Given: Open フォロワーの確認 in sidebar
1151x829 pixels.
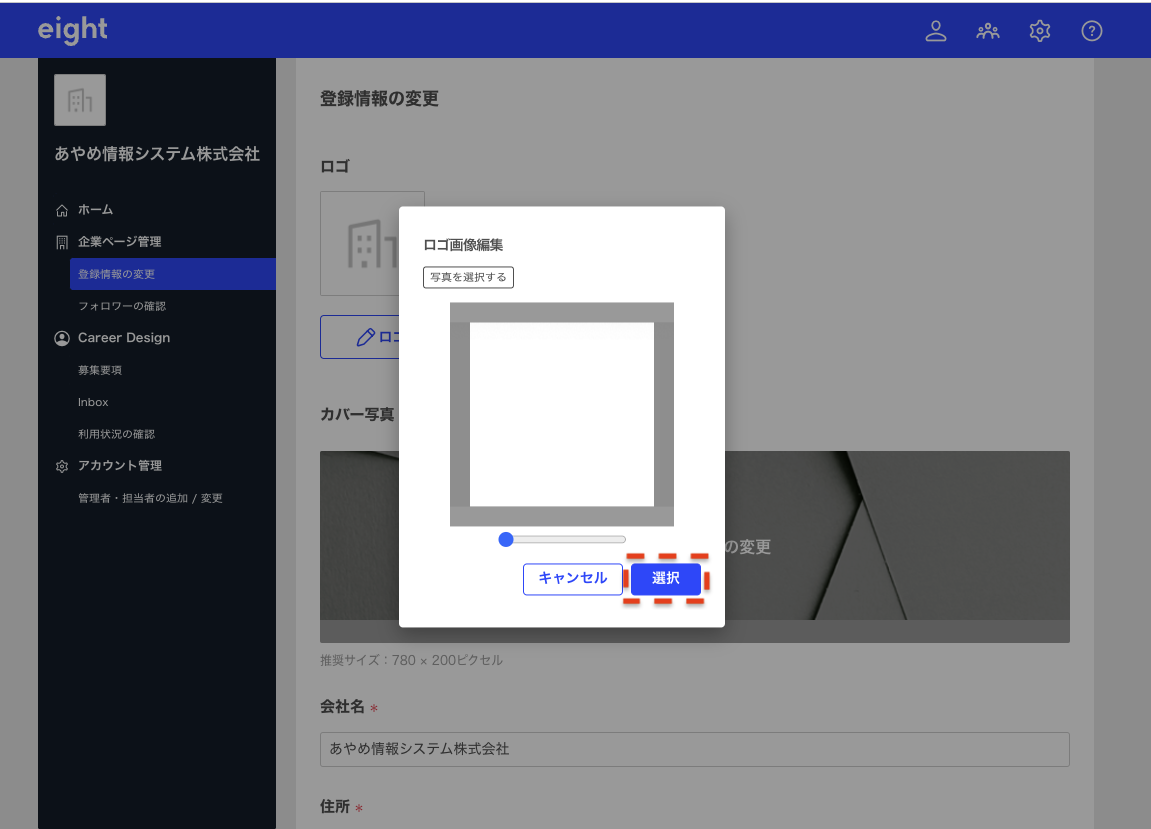Looking at the screenshot, I should [x=122, y=306].
